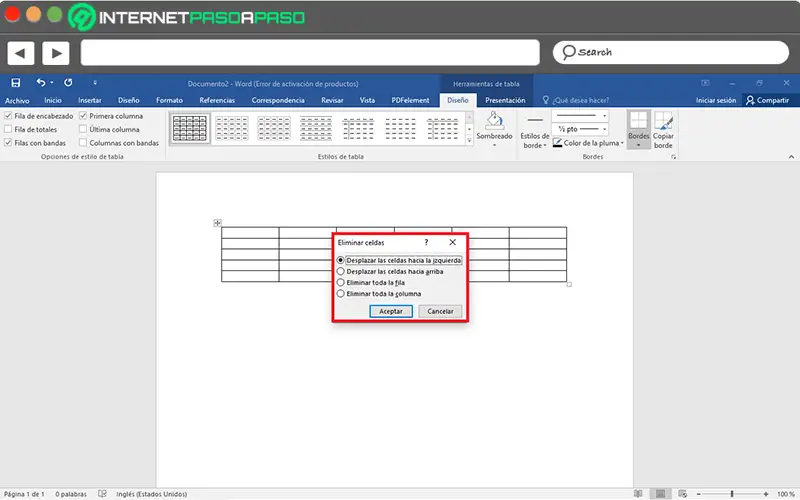This screenshot has height=500, width=800.
Task: Expand the Bordes dropdown arrow
Action: click(638, 145)
